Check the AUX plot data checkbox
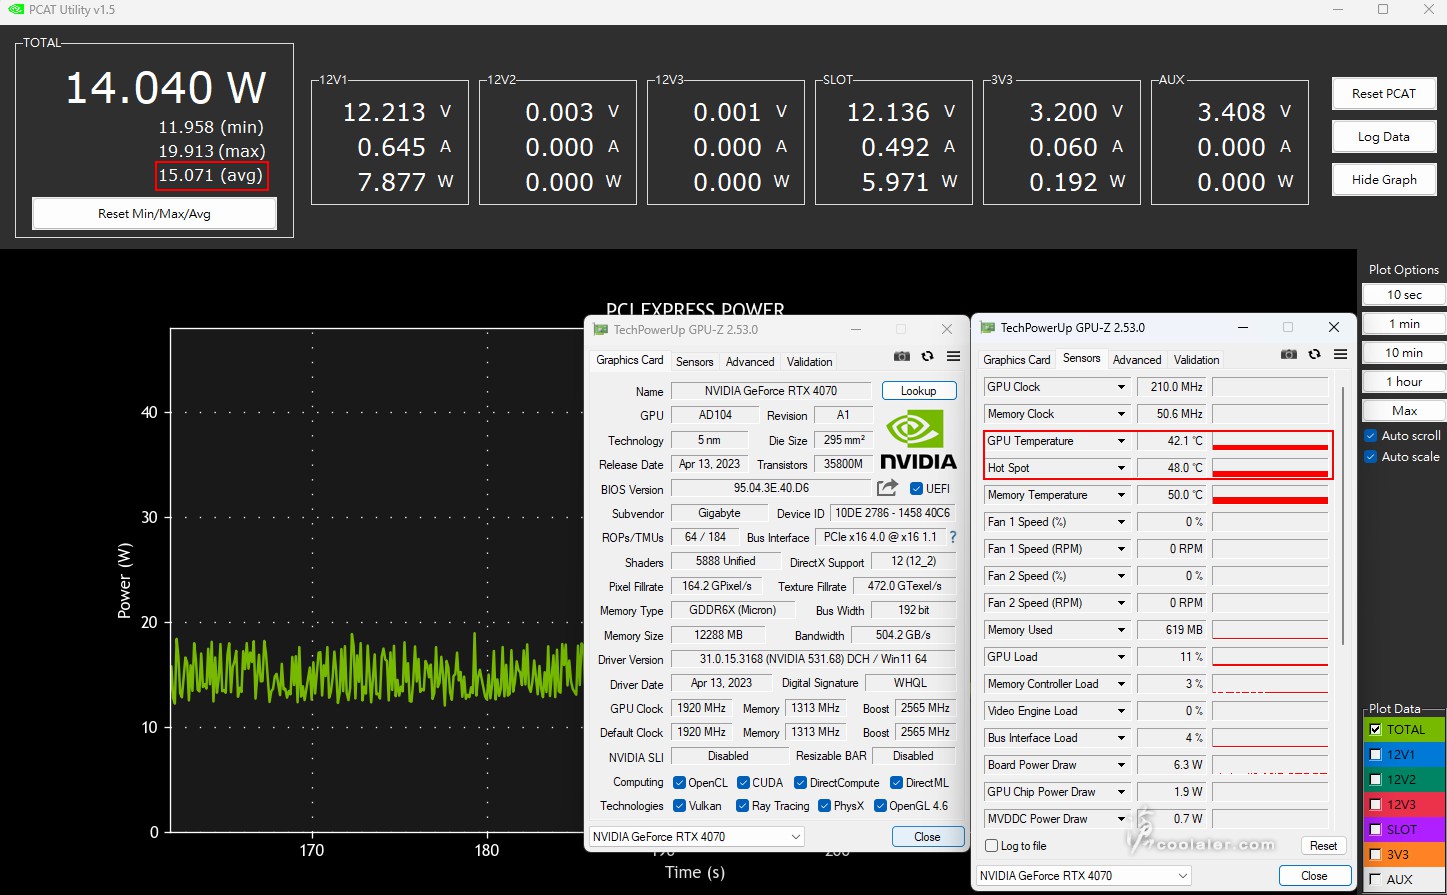Viewport: 1447px width, 895px height. [x=1376, y=880]
